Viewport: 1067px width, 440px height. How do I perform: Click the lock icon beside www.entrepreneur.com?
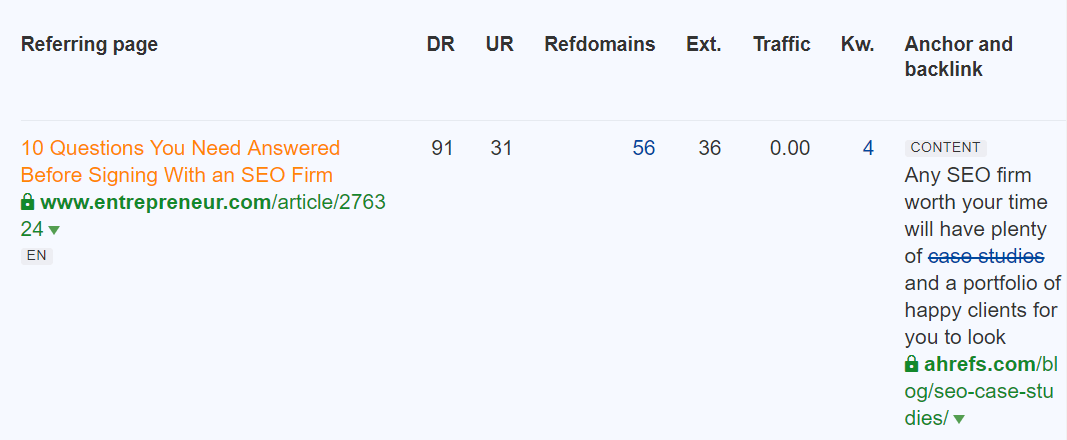pos(28,203)
